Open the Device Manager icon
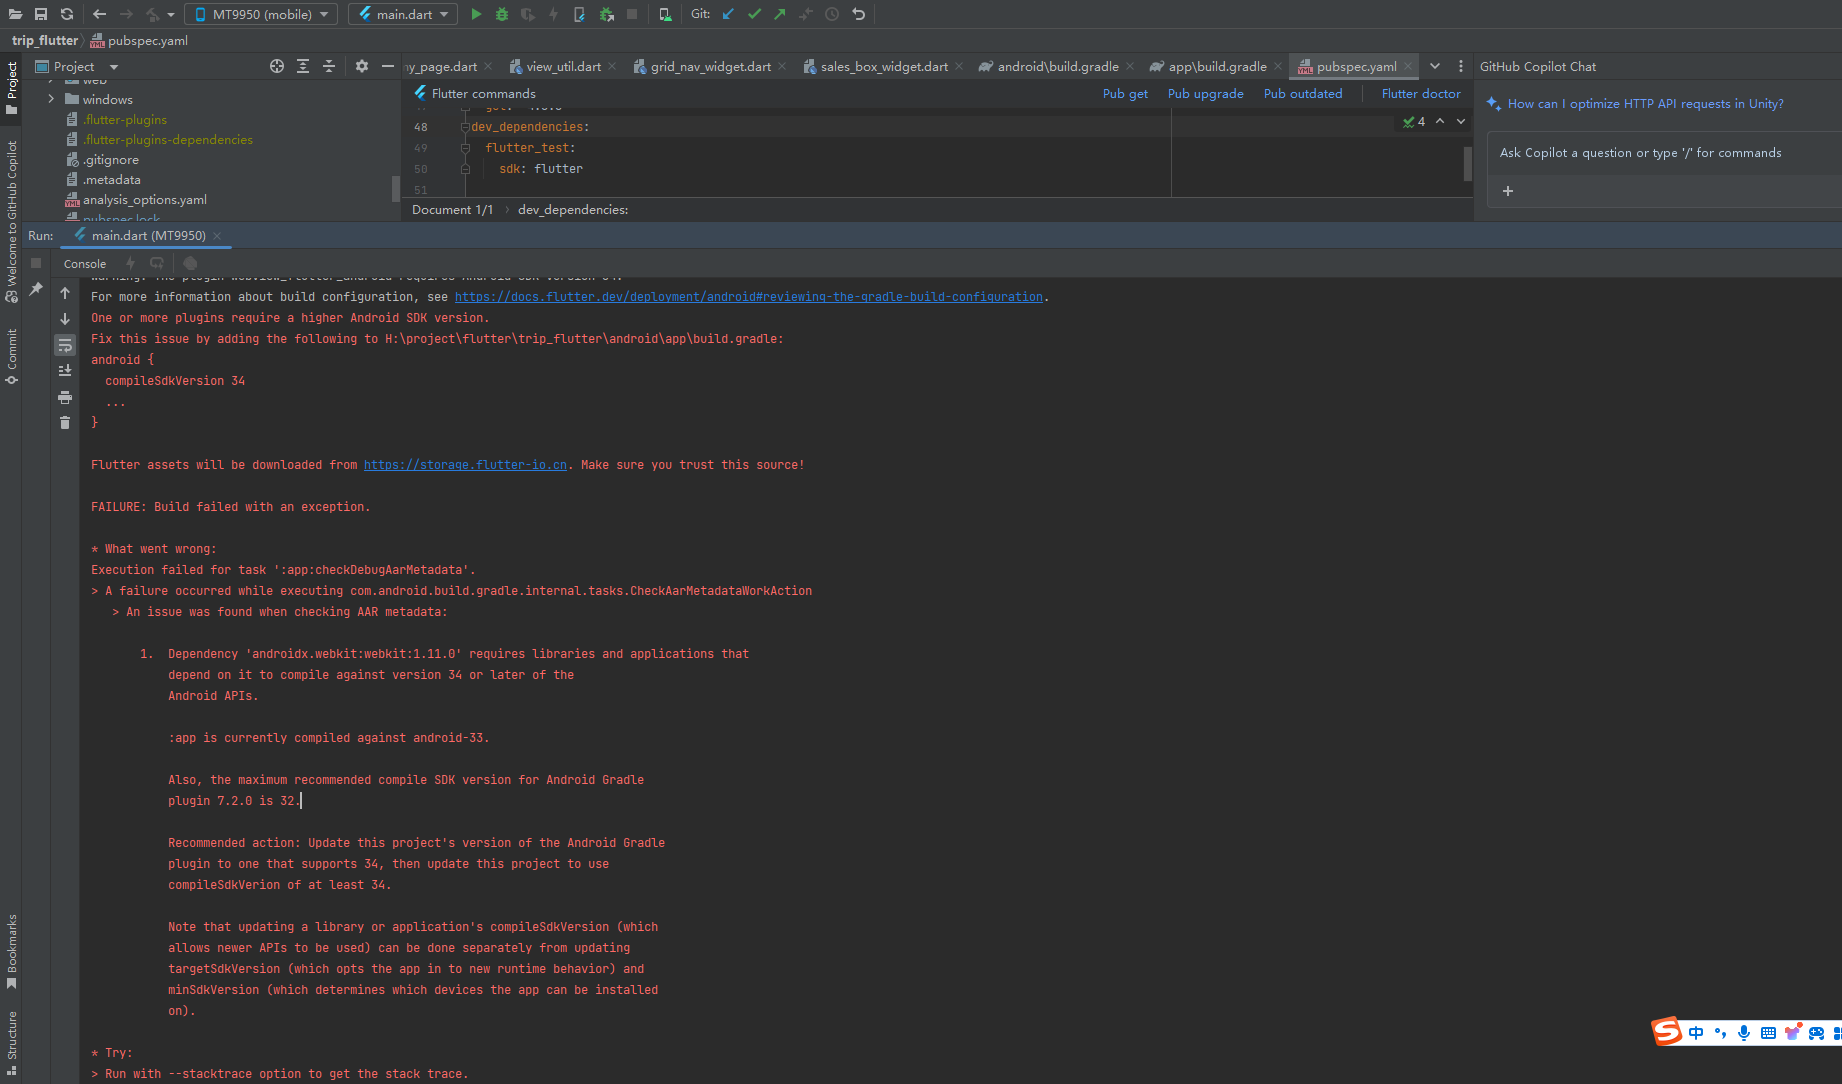 [665, 14]
